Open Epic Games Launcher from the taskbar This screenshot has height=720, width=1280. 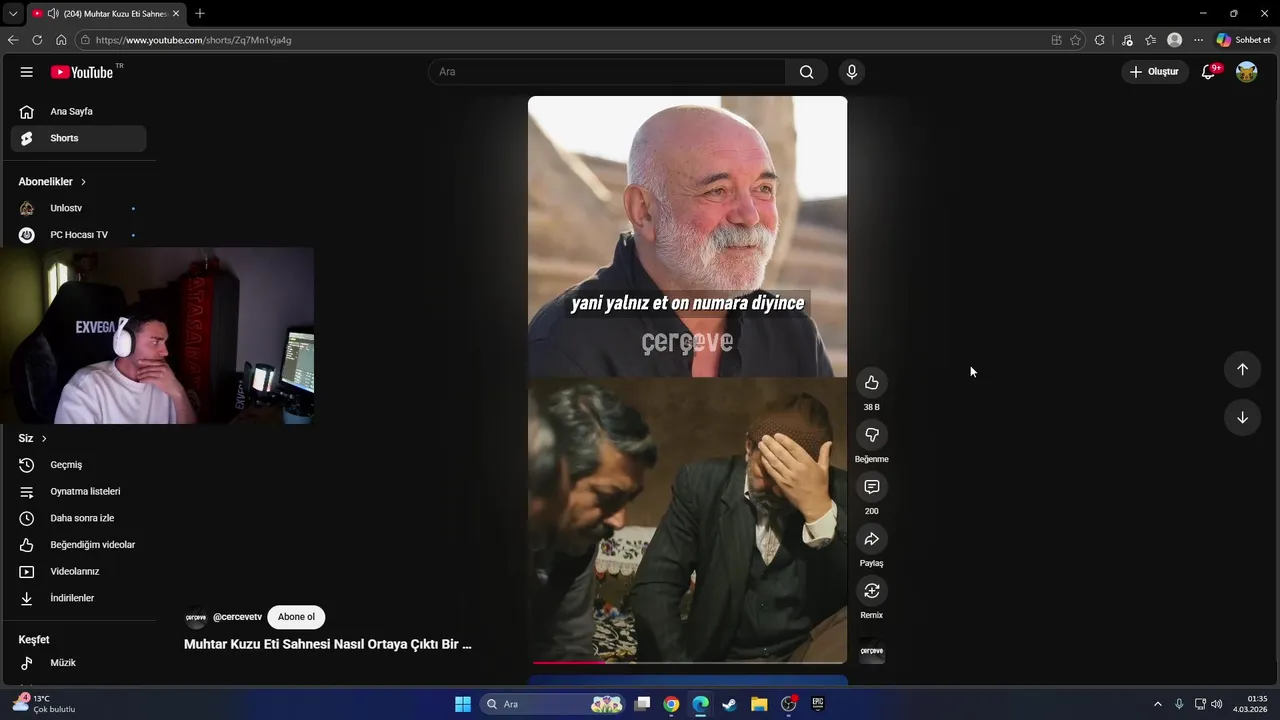point(818,704)
